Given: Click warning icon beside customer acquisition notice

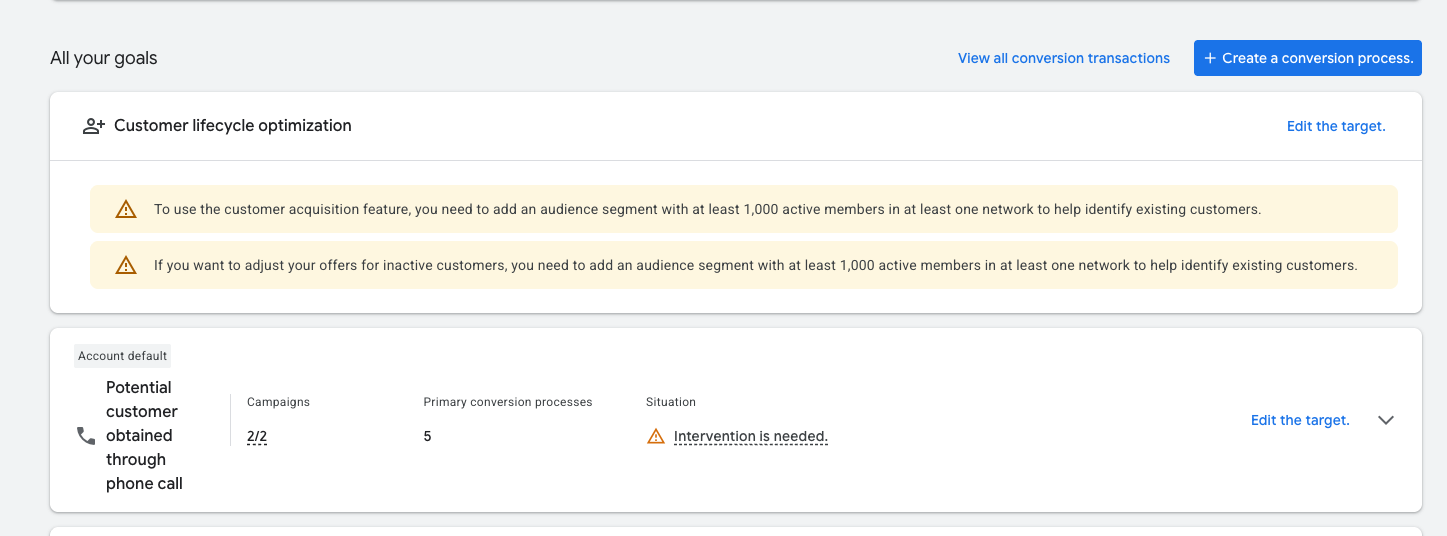Looking at the screenshot, I should pyautogui.click(x=125, y=210).
